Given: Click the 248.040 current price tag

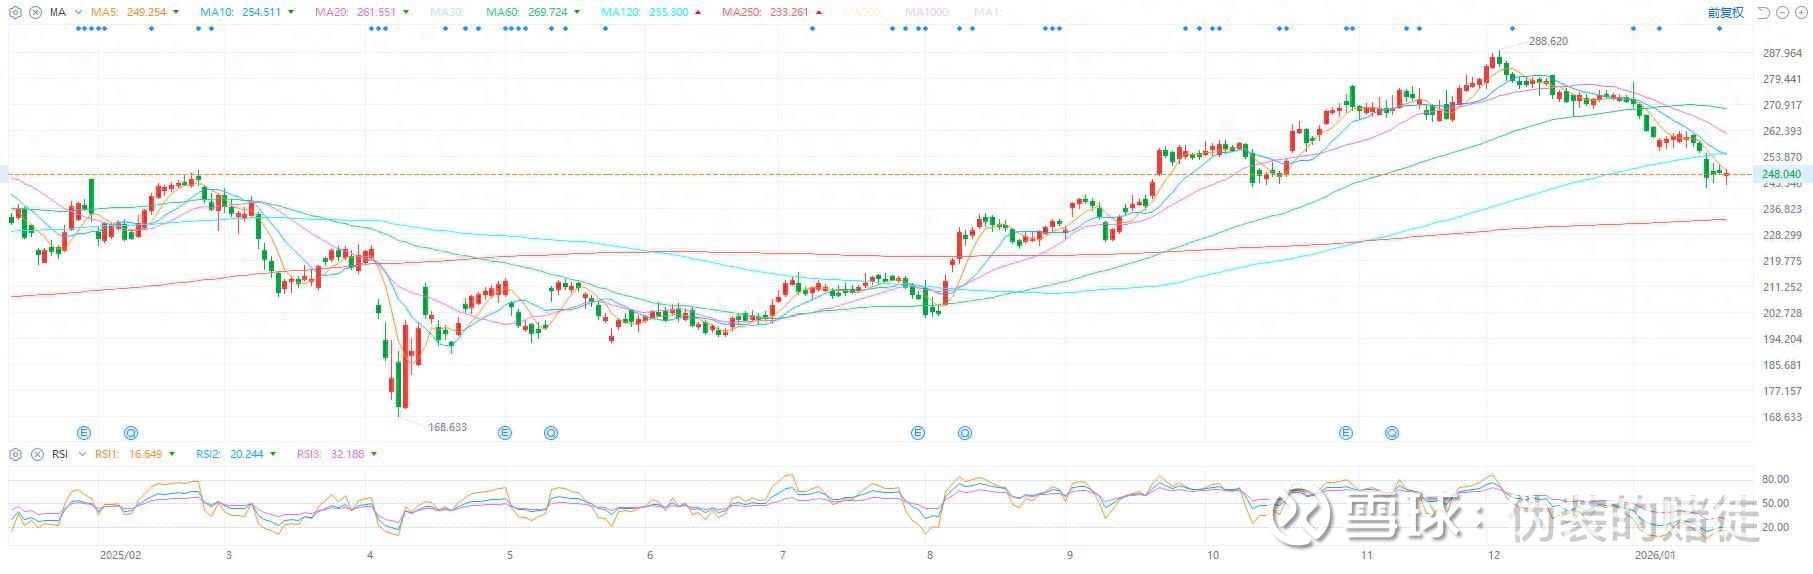Looking at the screenshot, I should point(1782,174).
